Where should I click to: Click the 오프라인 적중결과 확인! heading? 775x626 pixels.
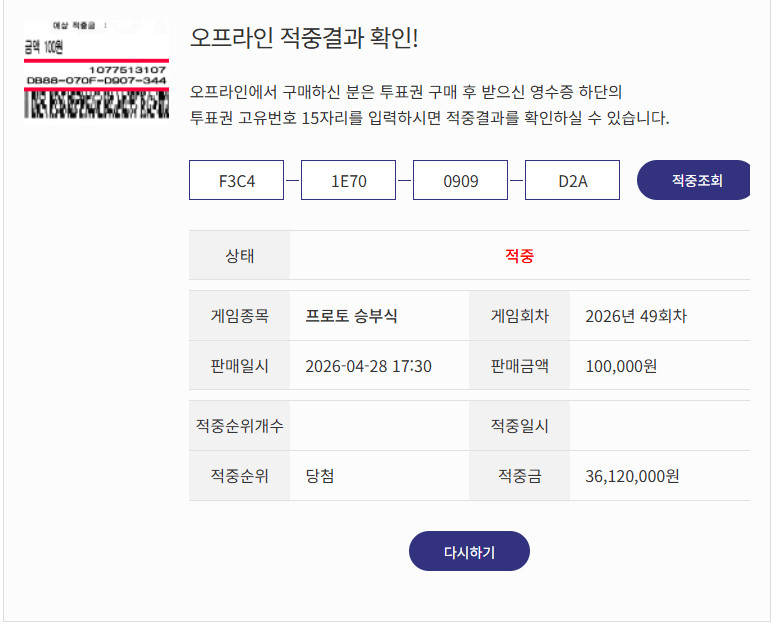tap(304, 38)
